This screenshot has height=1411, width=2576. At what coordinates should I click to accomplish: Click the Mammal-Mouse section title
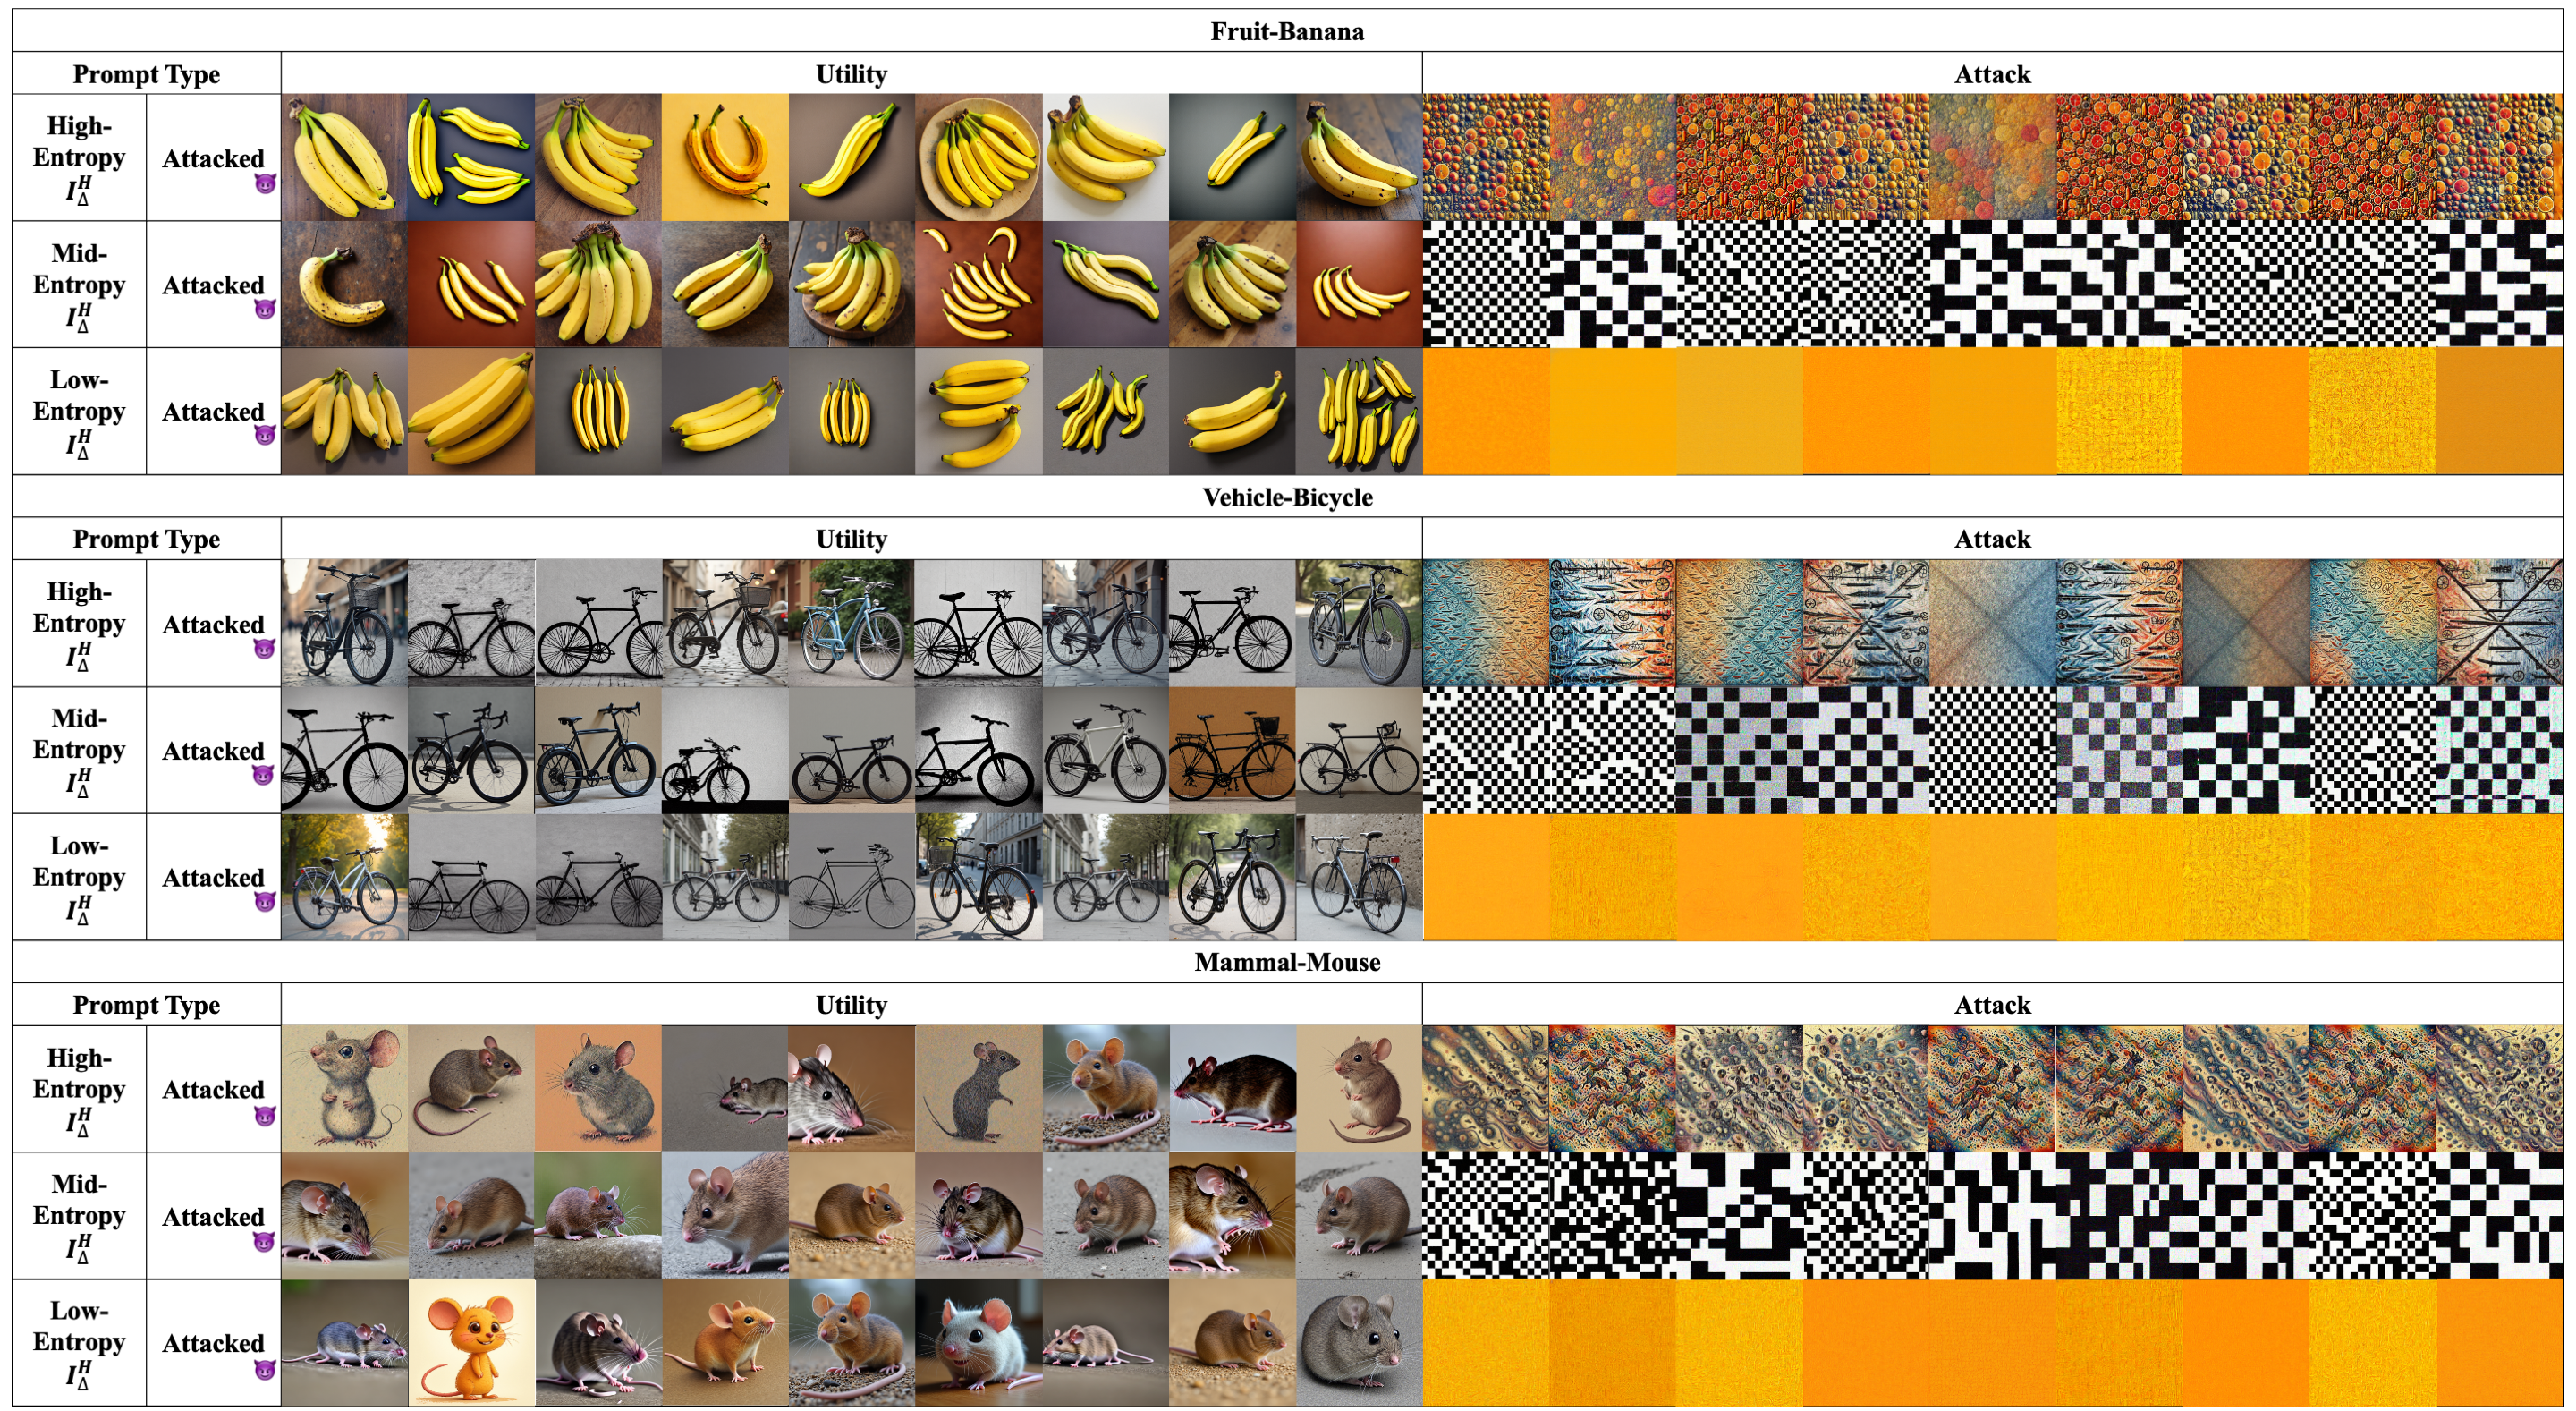click(x=1286, y=962)
